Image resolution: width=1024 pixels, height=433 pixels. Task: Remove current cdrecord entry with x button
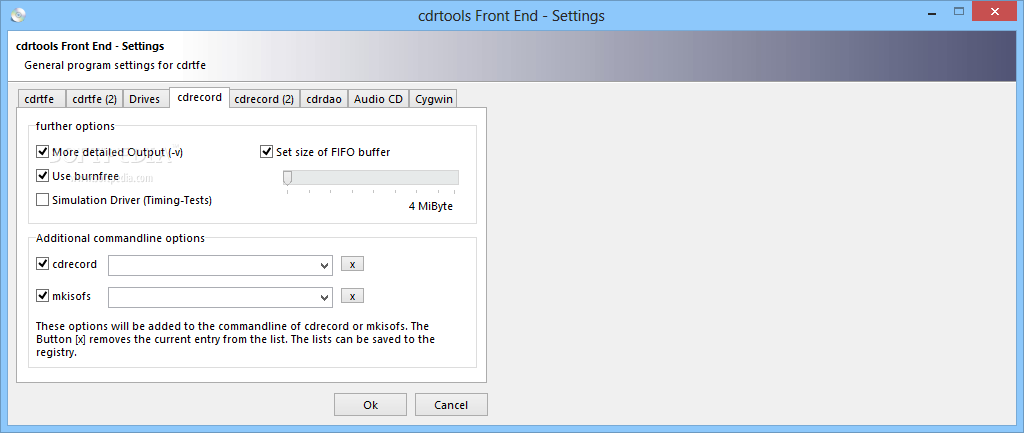(x=353, y=265)
